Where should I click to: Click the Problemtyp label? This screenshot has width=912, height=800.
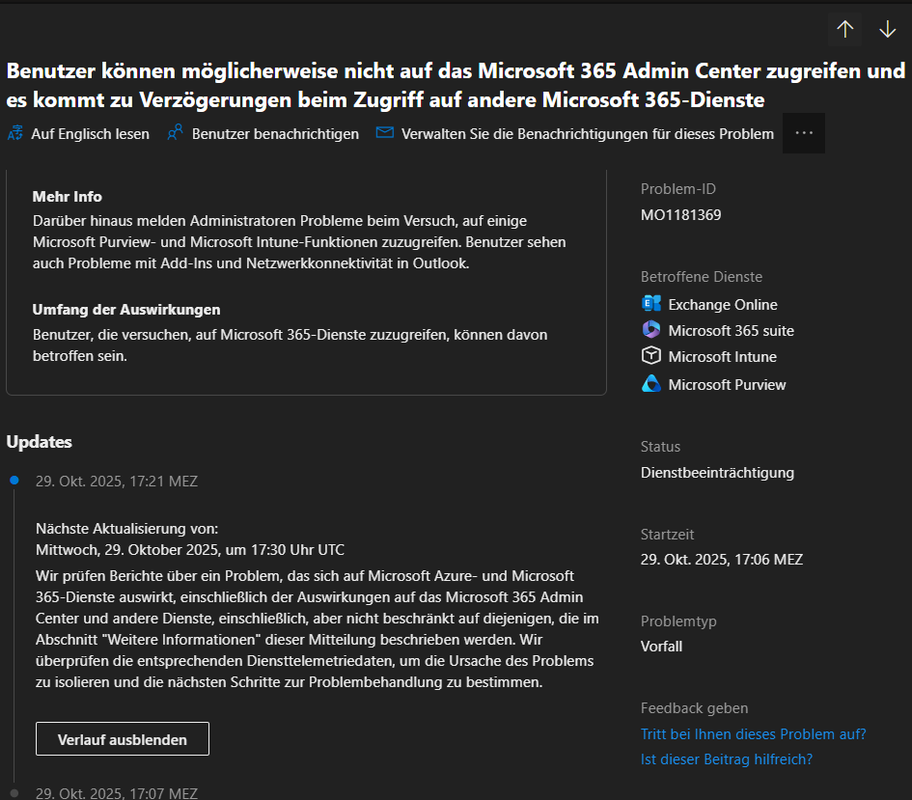click(679, 621)
